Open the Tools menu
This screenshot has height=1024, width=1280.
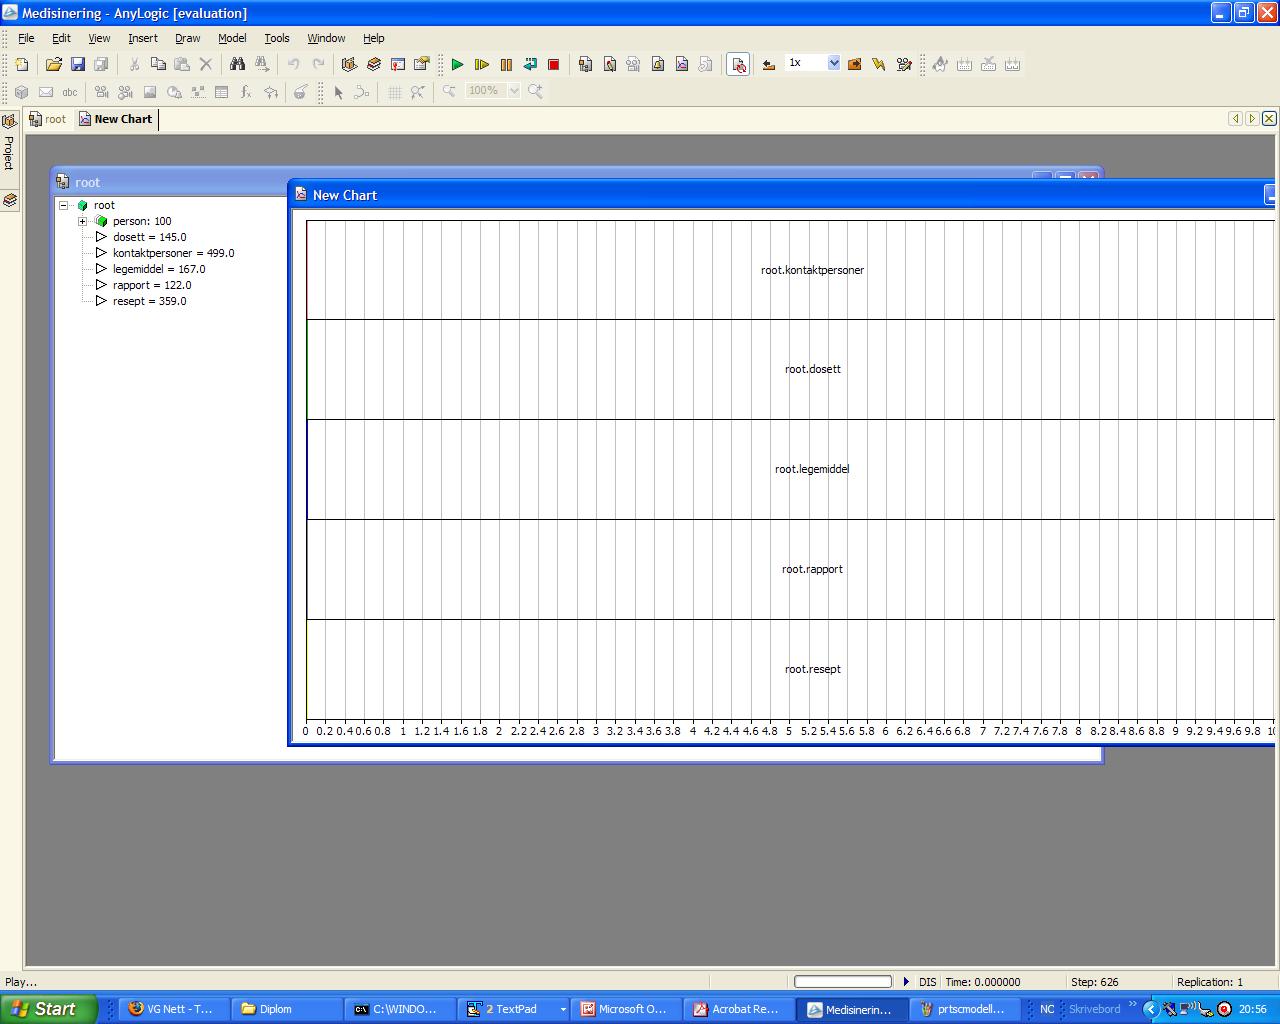click(276, 38)
